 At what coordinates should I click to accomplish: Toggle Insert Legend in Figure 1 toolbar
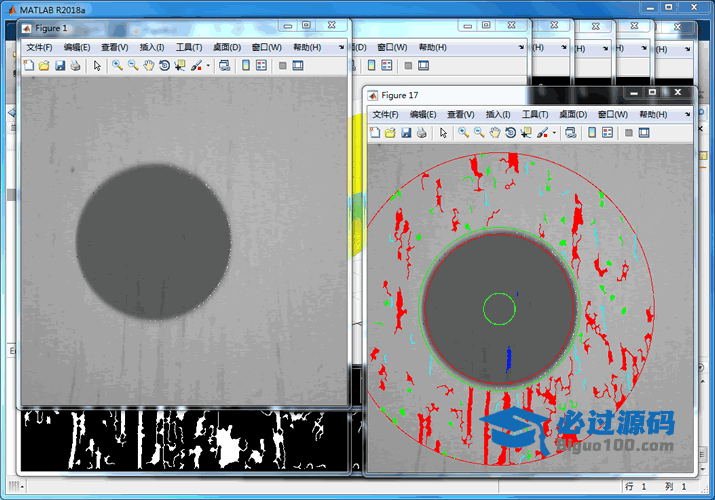(261, 66)
